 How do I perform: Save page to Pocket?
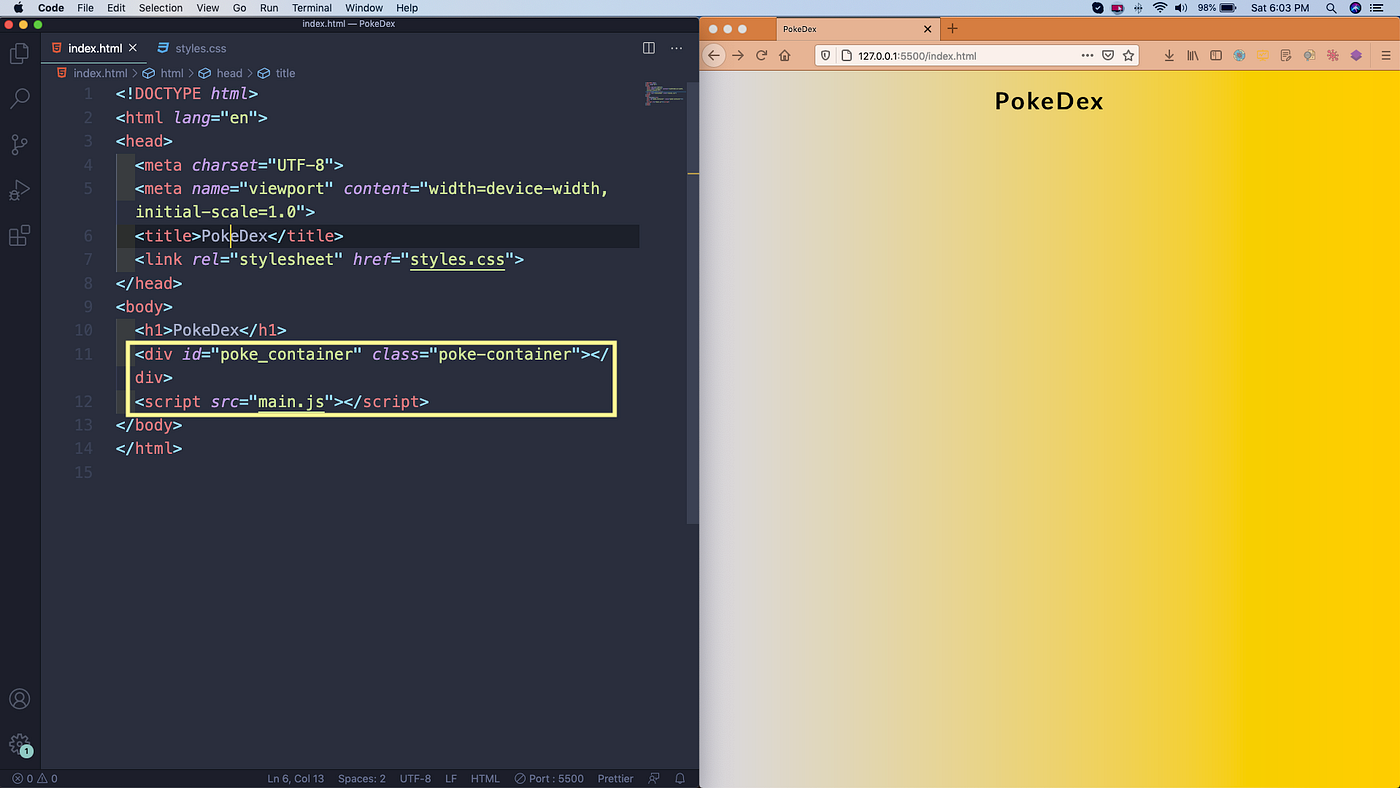(1108, 56)
